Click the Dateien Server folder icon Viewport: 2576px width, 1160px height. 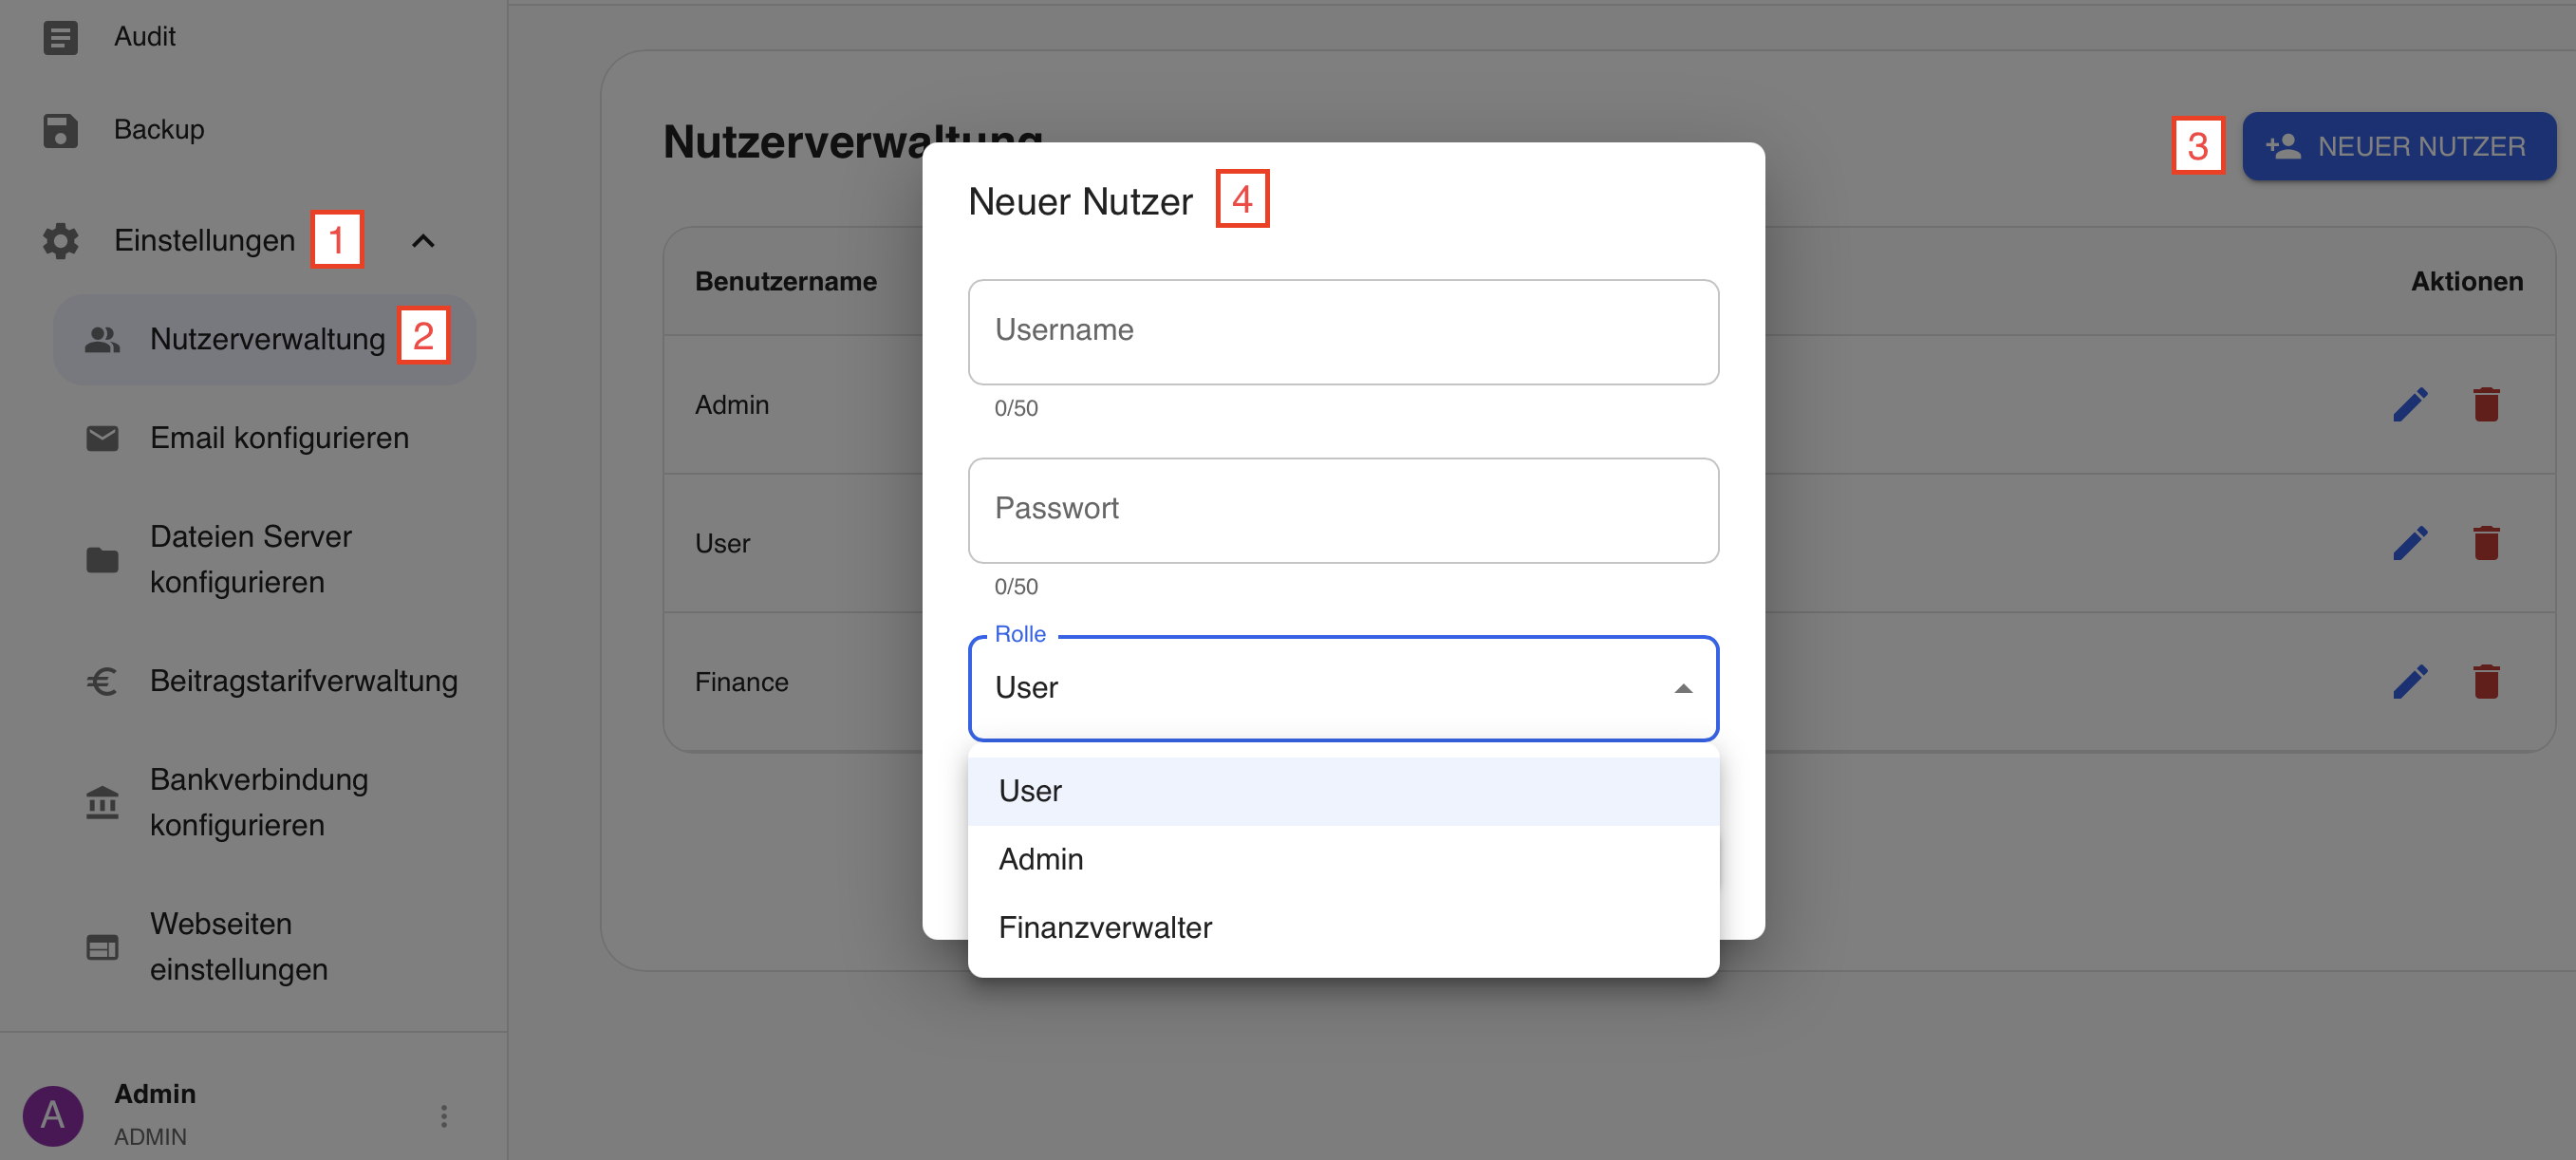[102, 560]
